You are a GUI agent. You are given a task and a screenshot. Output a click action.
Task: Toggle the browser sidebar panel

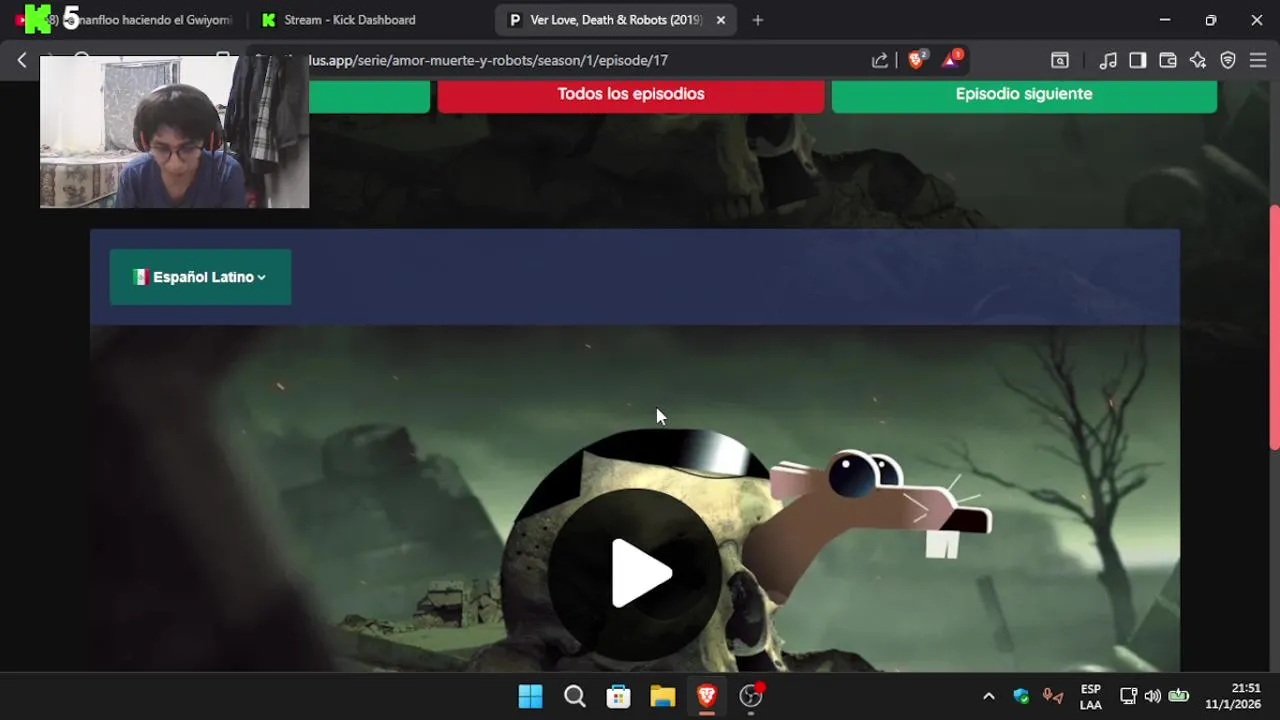(1137, 60)
